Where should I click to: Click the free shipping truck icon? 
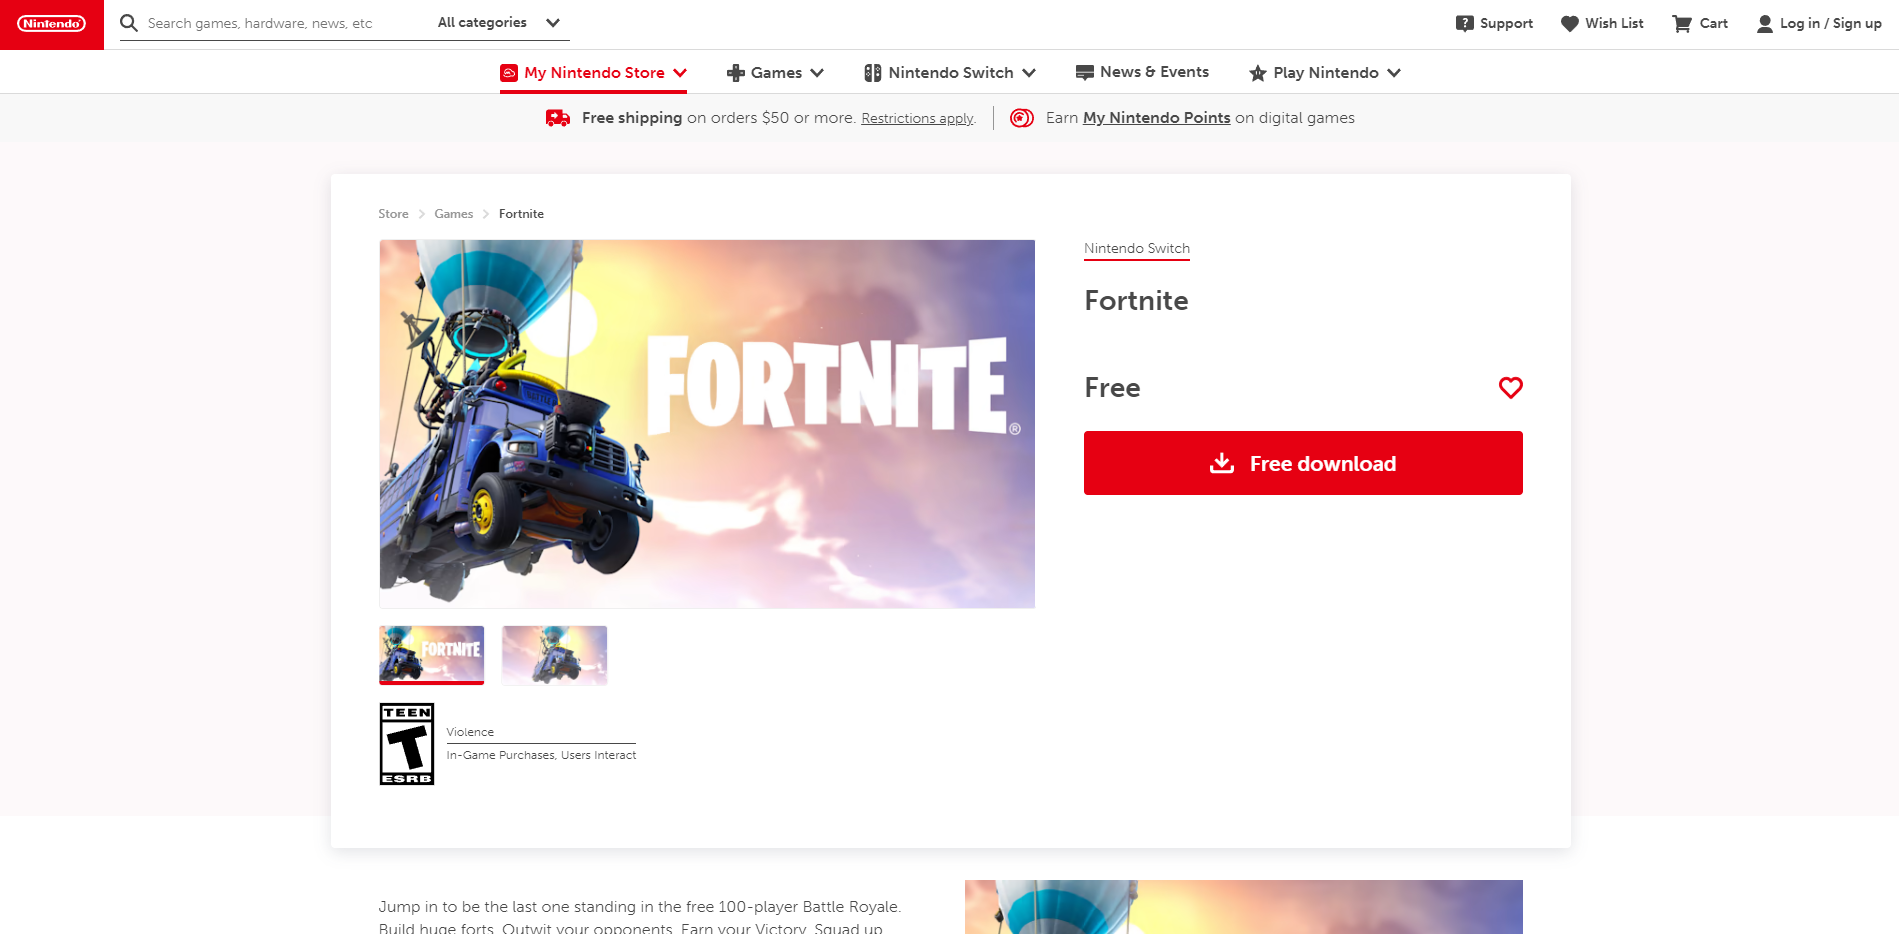pos(558,118)
